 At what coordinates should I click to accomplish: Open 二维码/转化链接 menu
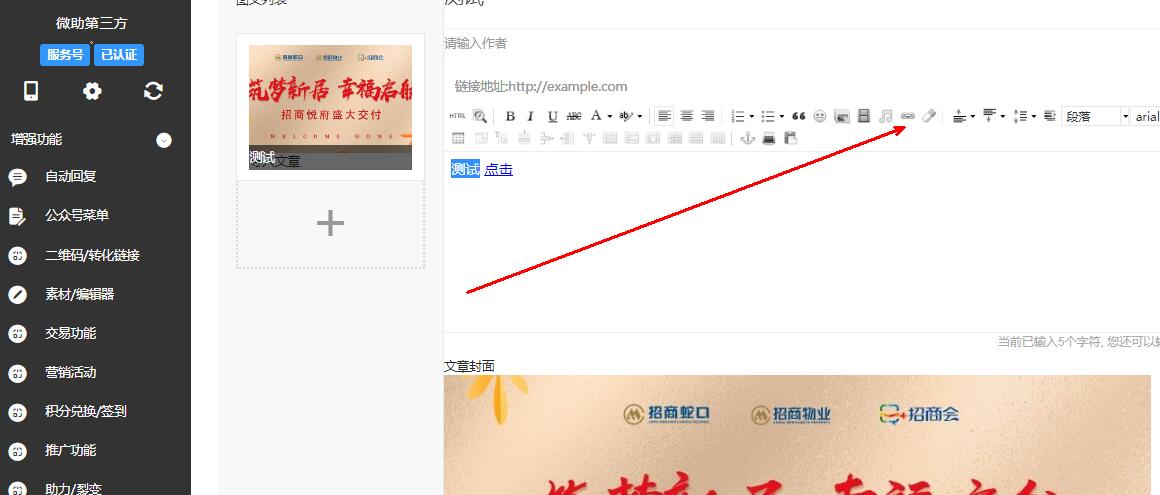click(92, 255)
